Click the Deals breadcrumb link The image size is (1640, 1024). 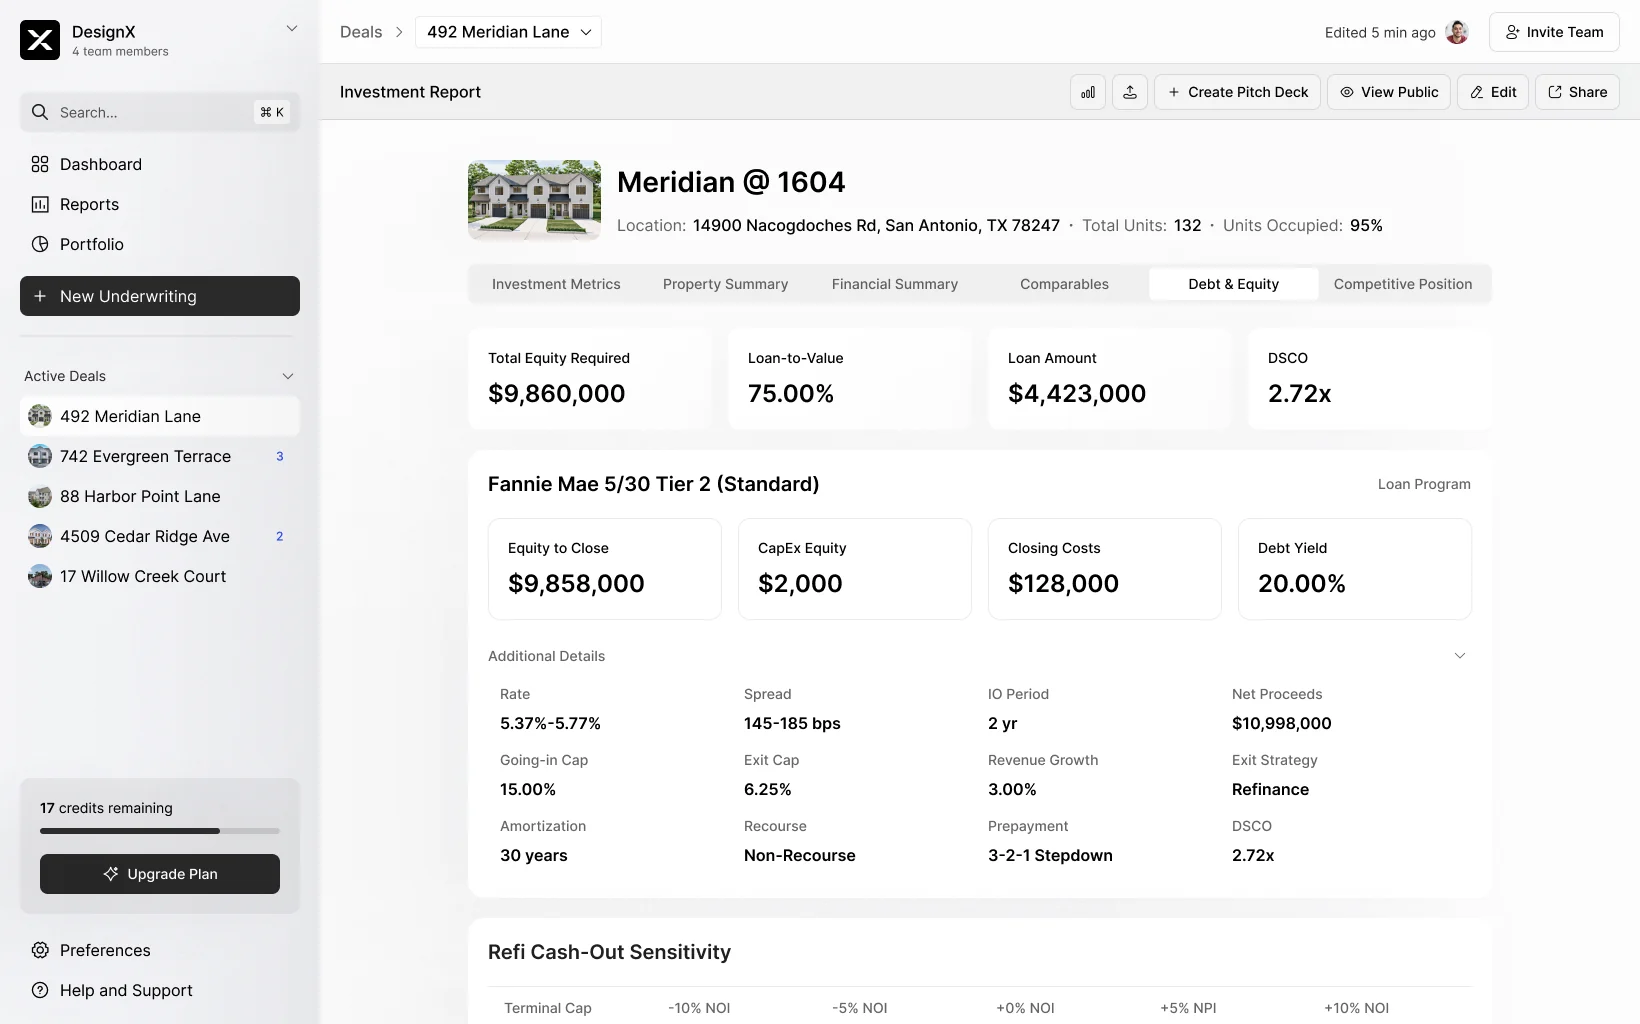361,32
